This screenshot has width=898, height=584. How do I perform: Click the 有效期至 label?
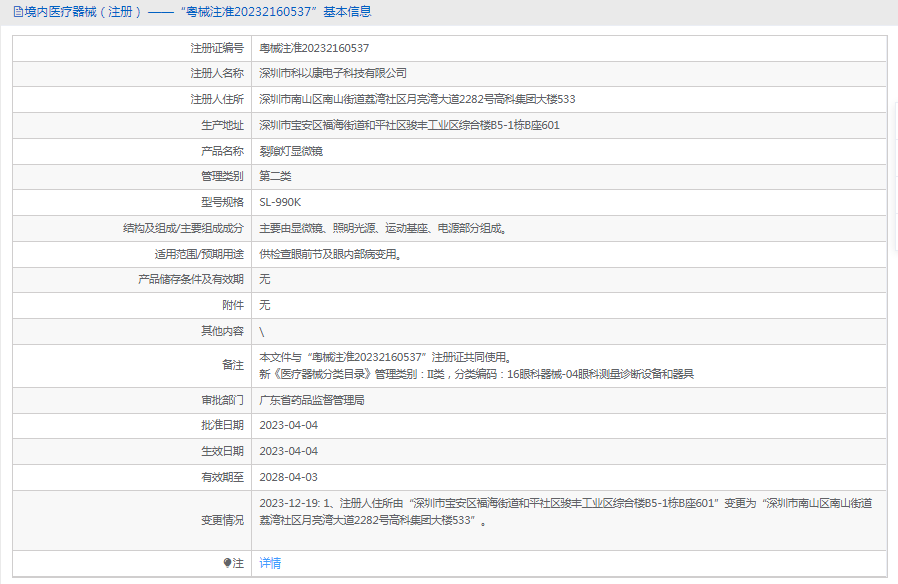(222, 478)
